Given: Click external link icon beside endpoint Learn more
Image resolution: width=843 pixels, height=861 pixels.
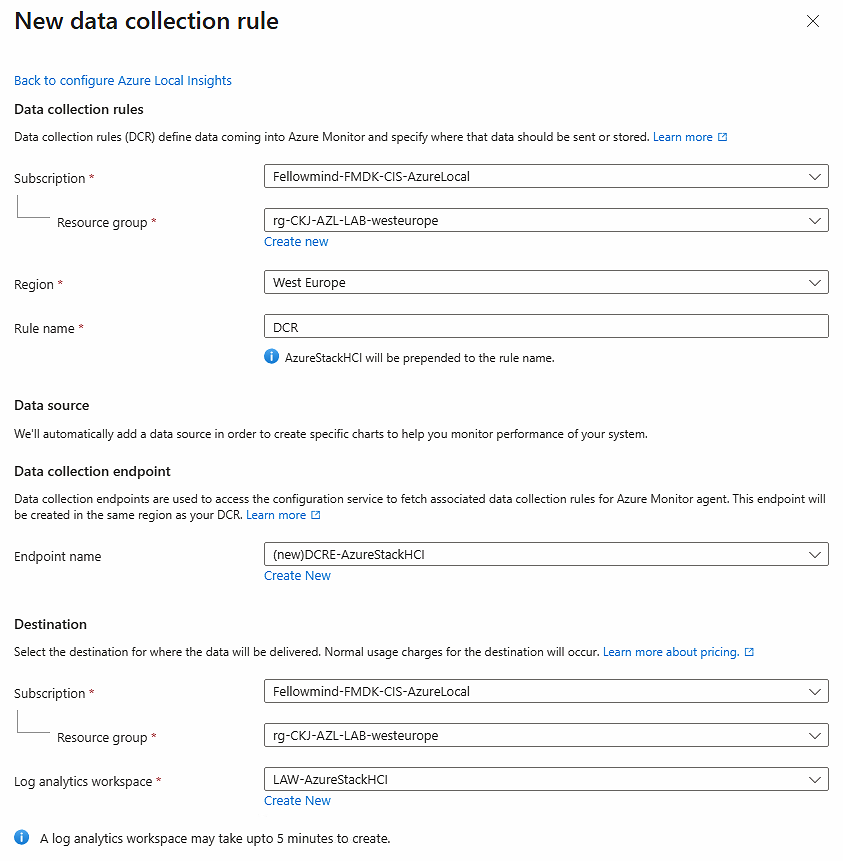Looking at the screenshot, I should point(316,515).
